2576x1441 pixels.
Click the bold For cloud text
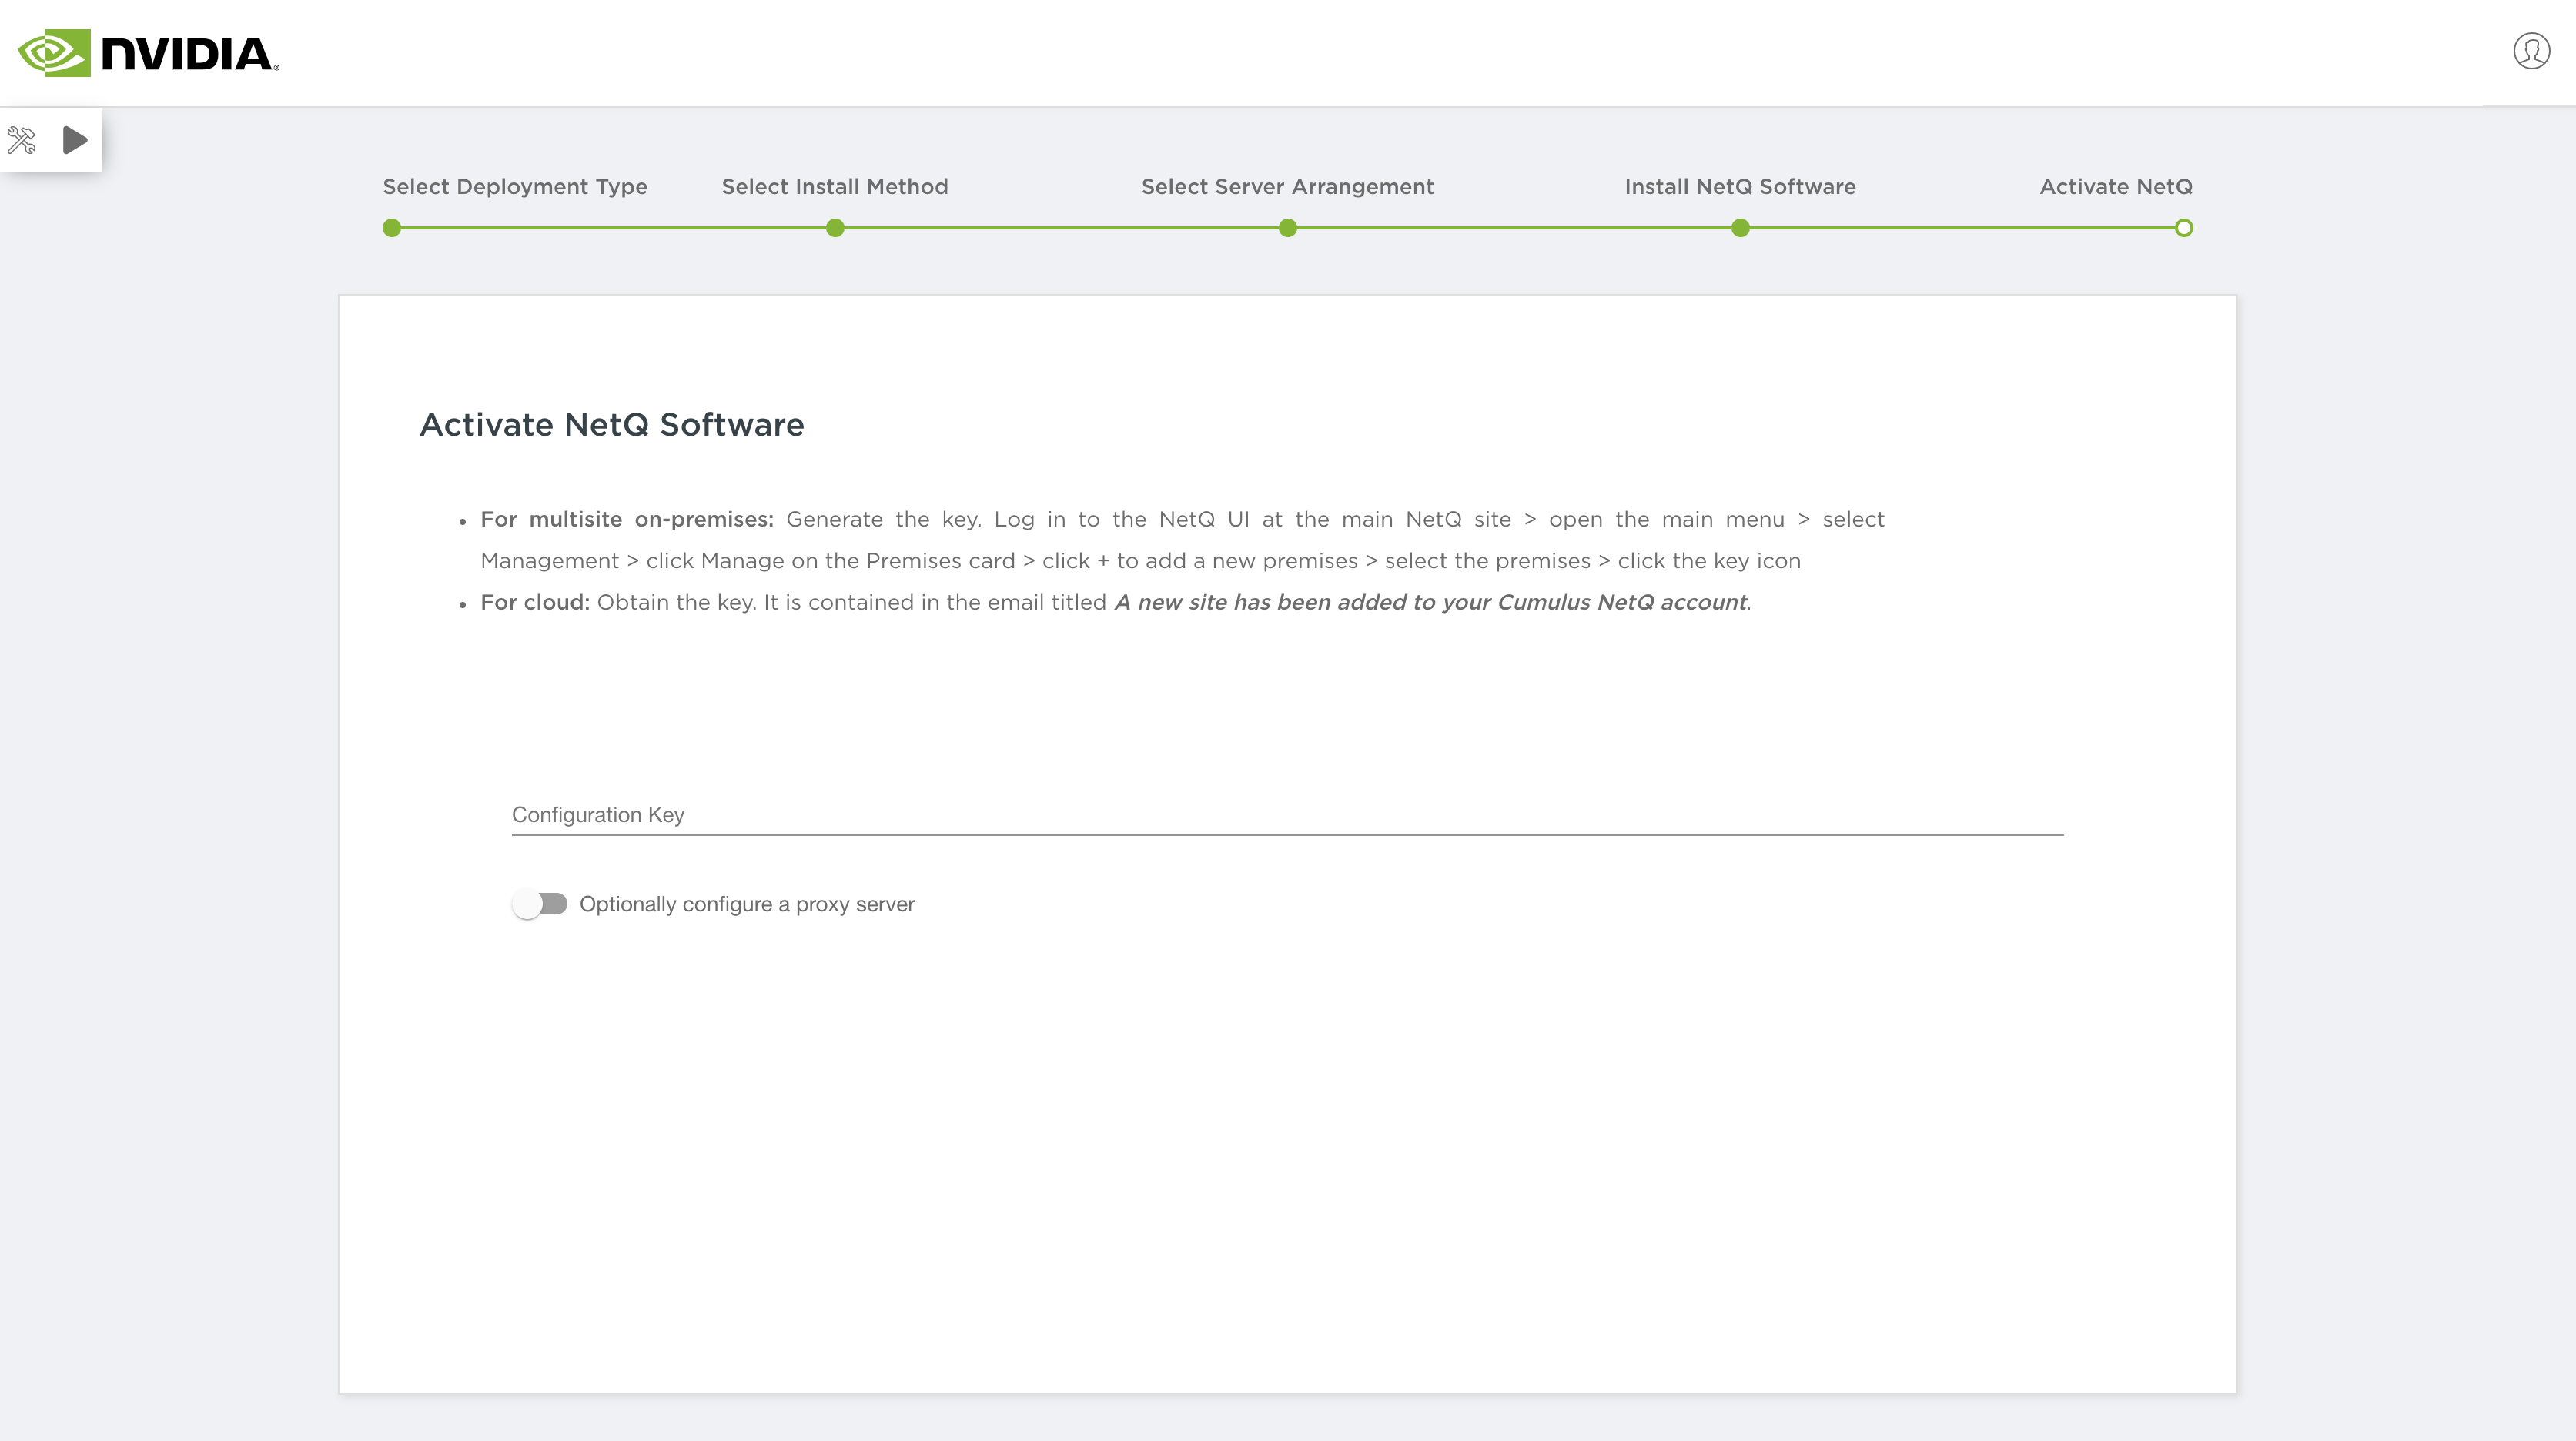click(x=534, y=602)
